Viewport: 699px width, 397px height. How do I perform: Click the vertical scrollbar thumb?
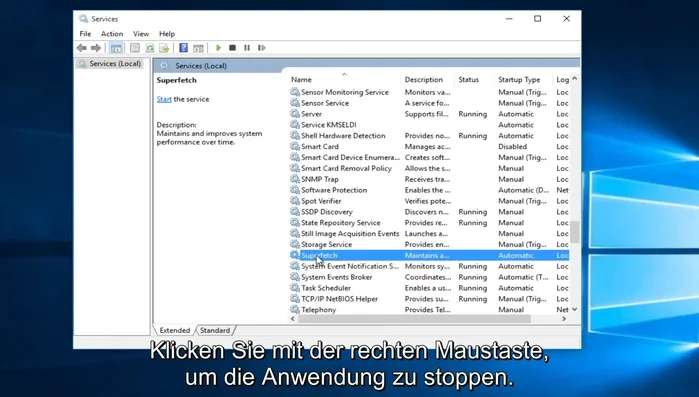coord(575,232)
